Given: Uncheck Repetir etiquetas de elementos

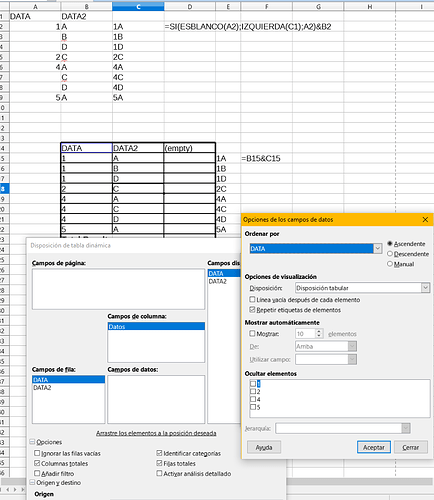Looking at the screenshot, I should [252, 310].
